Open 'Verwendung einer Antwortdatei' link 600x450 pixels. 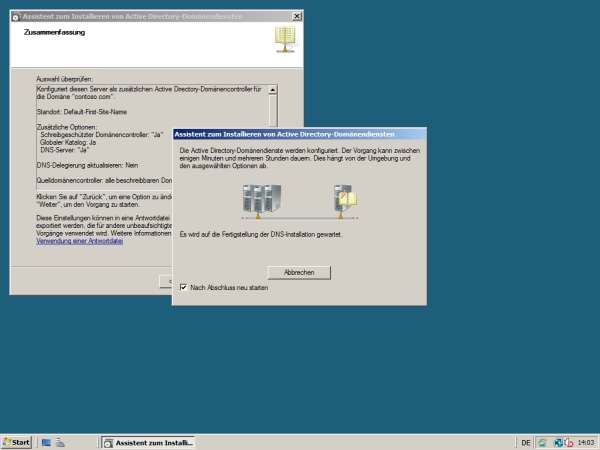coord(80,241)
